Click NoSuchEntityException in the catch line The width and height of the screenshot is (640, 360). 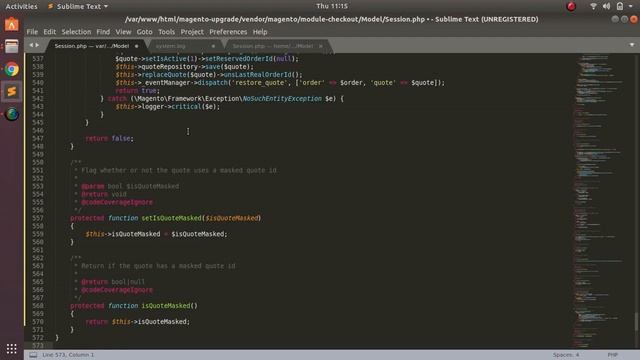click(x=282, y=99)
